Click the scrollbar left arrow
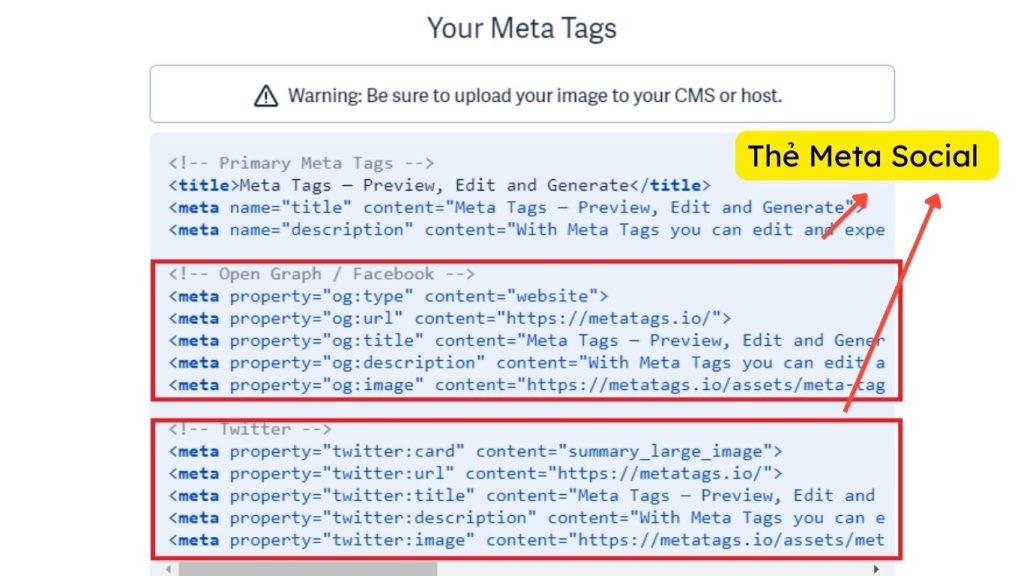 pyautogui.click(x=166, y=569)
